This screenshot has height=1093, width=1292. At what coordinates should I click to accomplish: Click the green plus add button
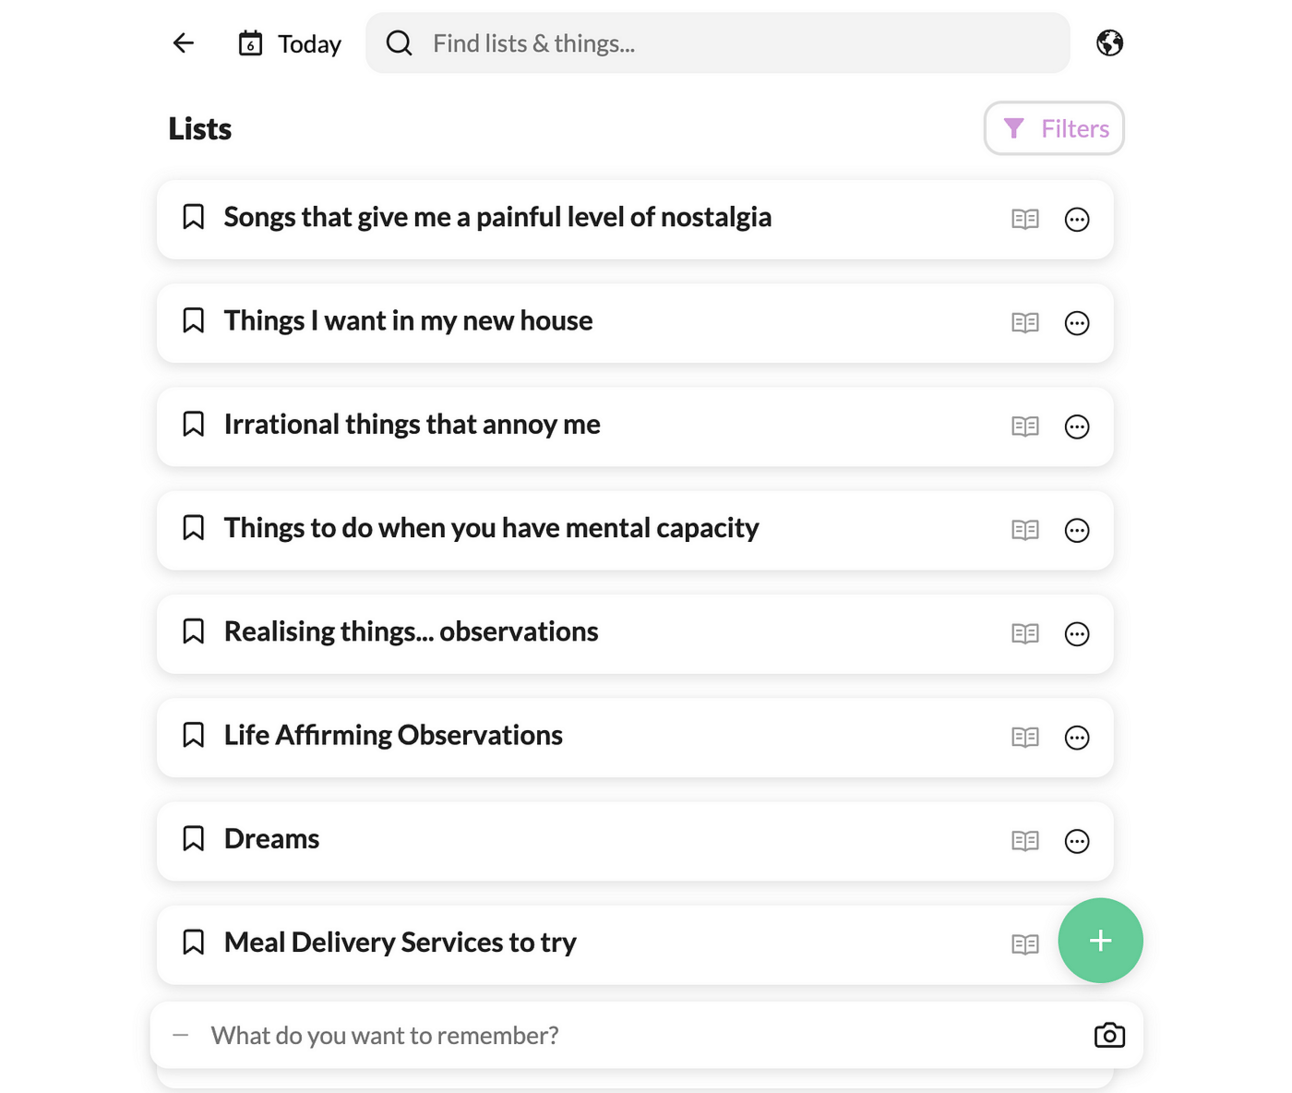click(x=1100, y=941)
